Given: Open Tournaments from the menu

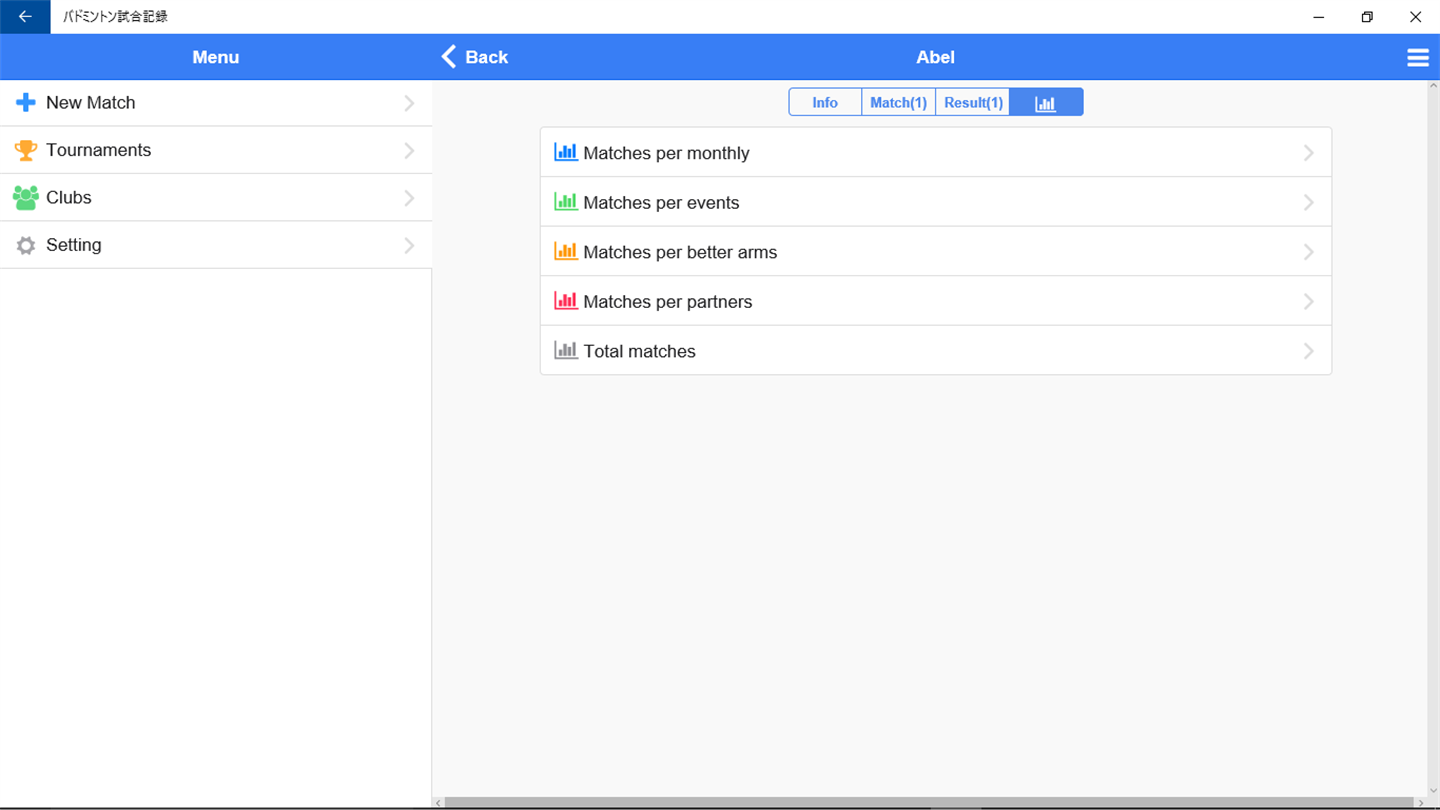Looking at the screenshot, I should 216,150.
